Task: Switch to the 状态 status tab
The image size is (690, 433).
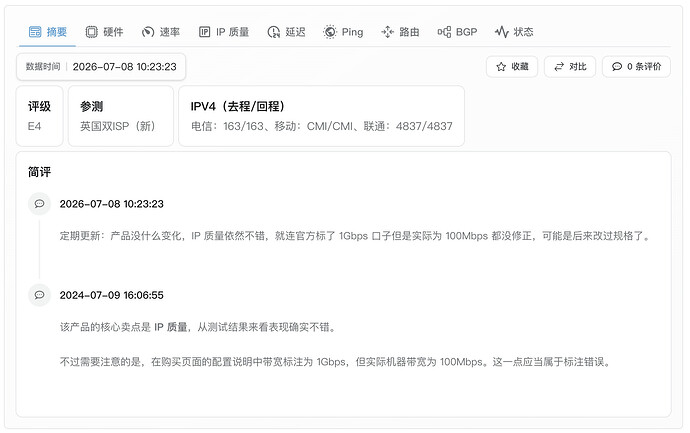Action: point(514,32)
